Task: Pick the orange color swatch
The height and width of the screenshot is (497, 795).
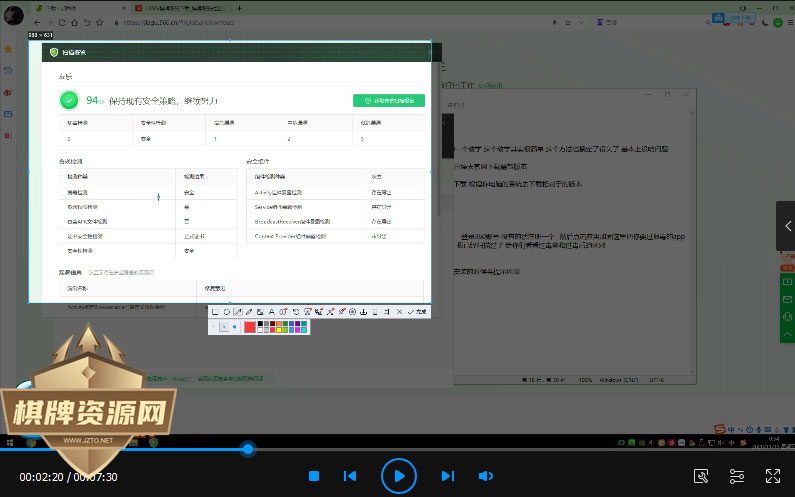Action: point(279,324)
